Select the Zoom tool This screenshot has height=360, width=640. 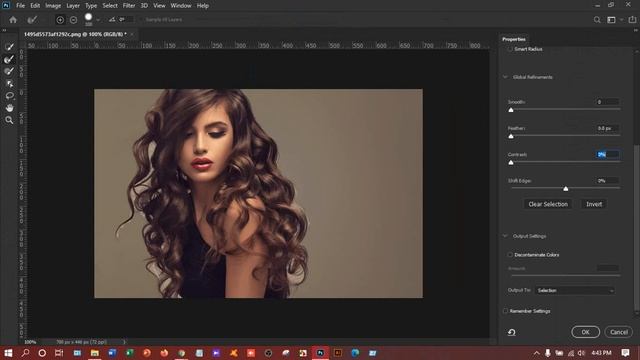tap(9, 120)
